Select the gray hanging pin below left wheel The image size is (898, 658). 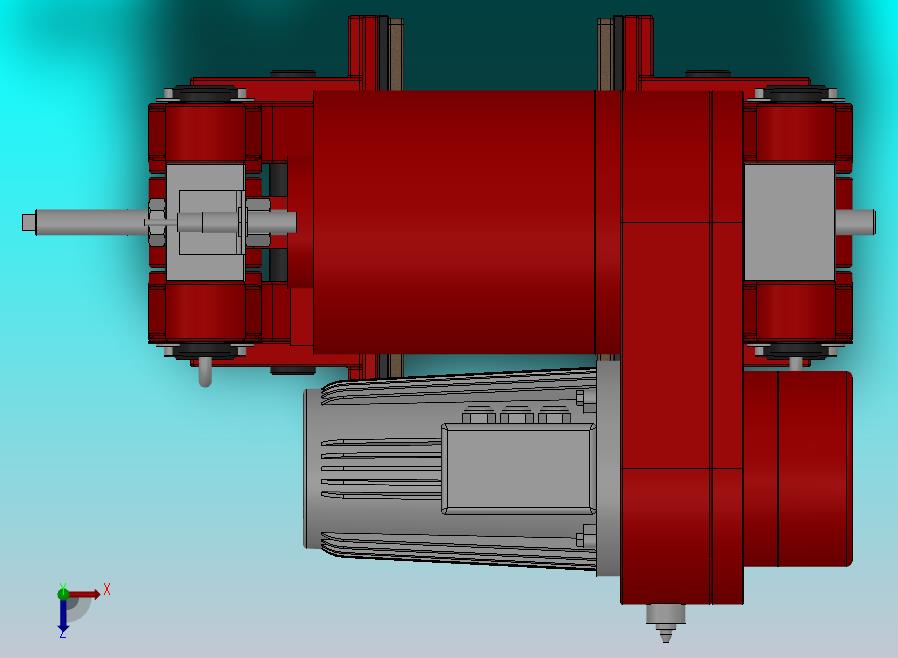point(205,372)
